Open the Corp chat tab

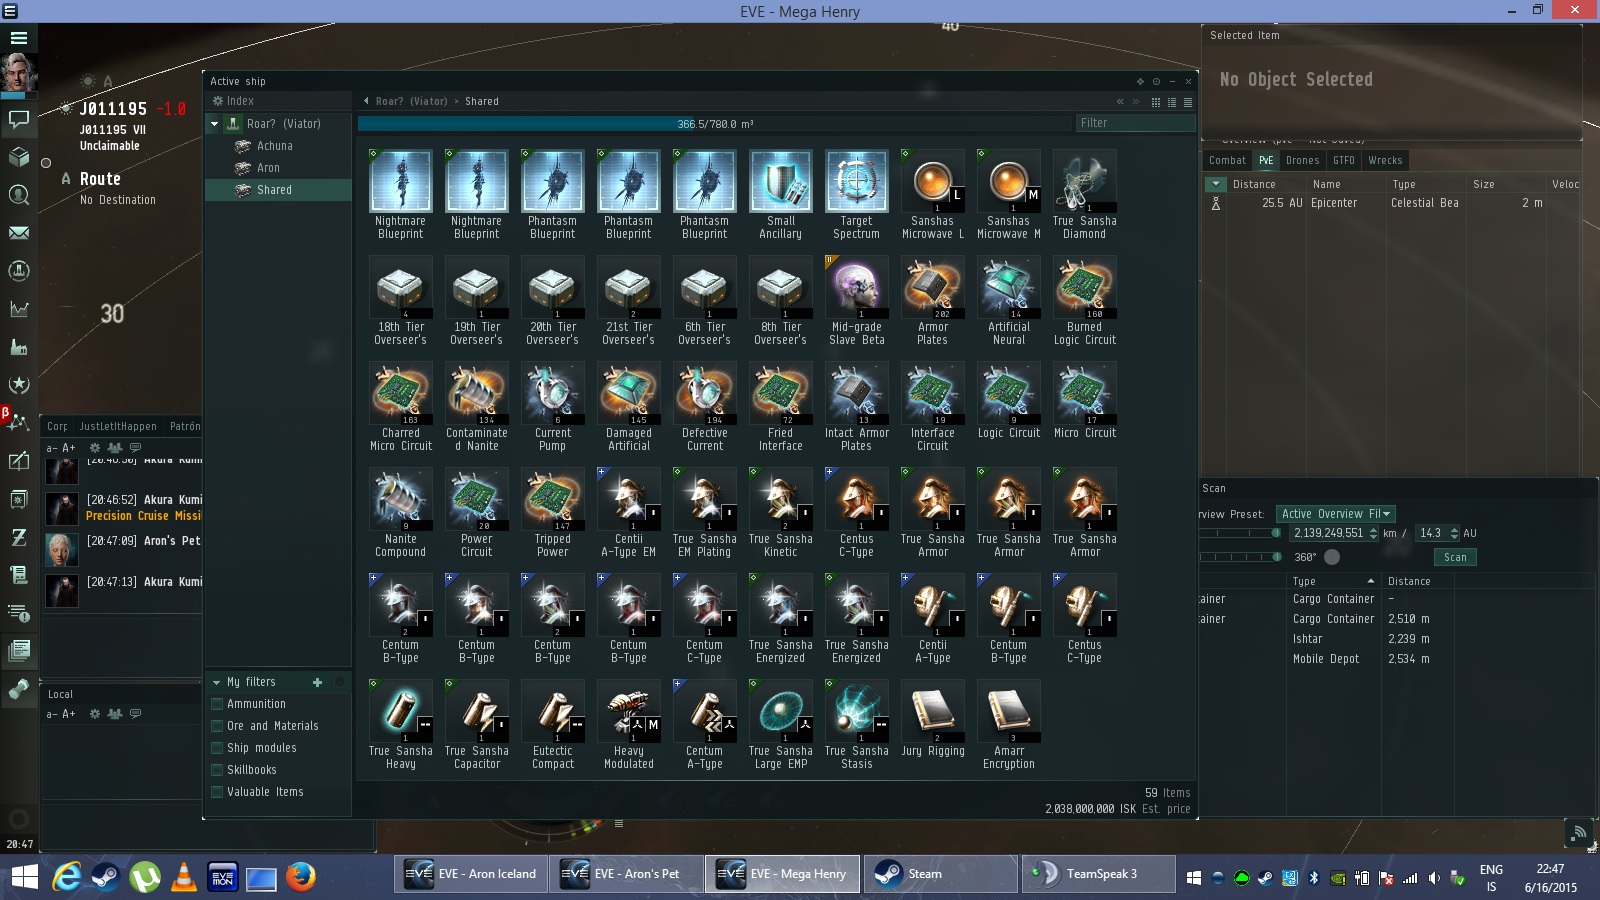57,426
